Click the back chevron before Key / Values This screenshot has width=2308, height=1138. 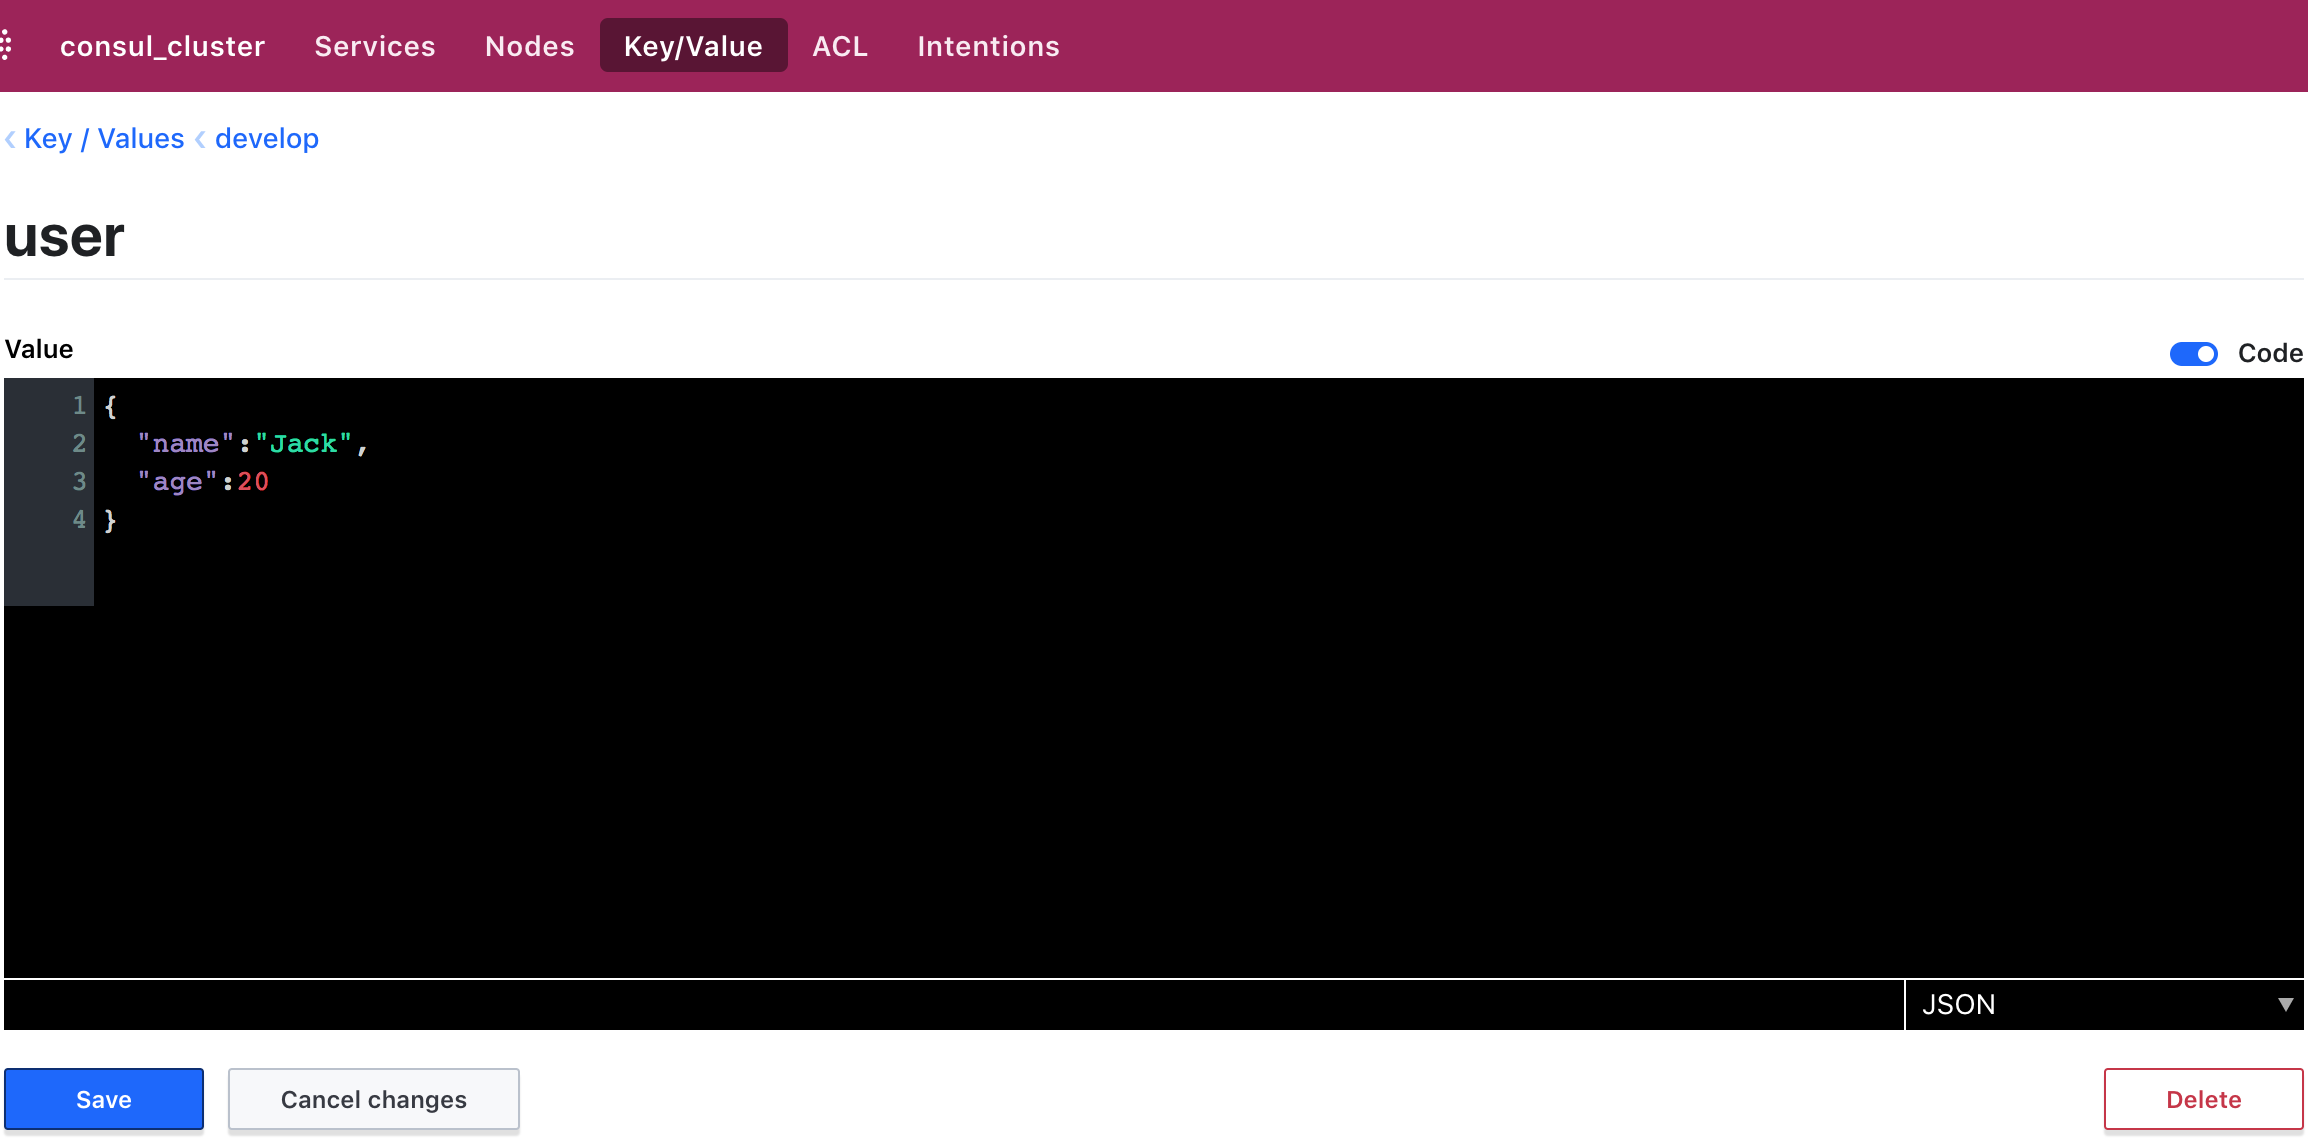click(10, 139)
